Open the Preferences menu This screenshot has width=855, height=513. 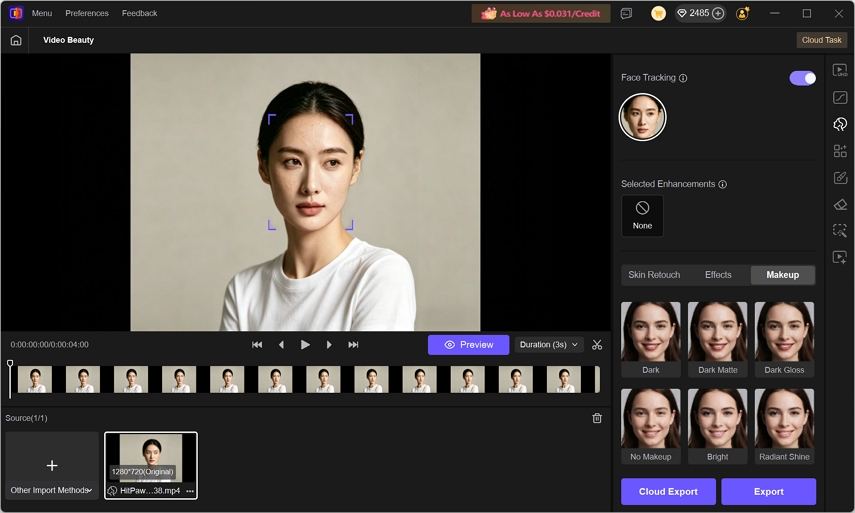(x=87, y=13)
